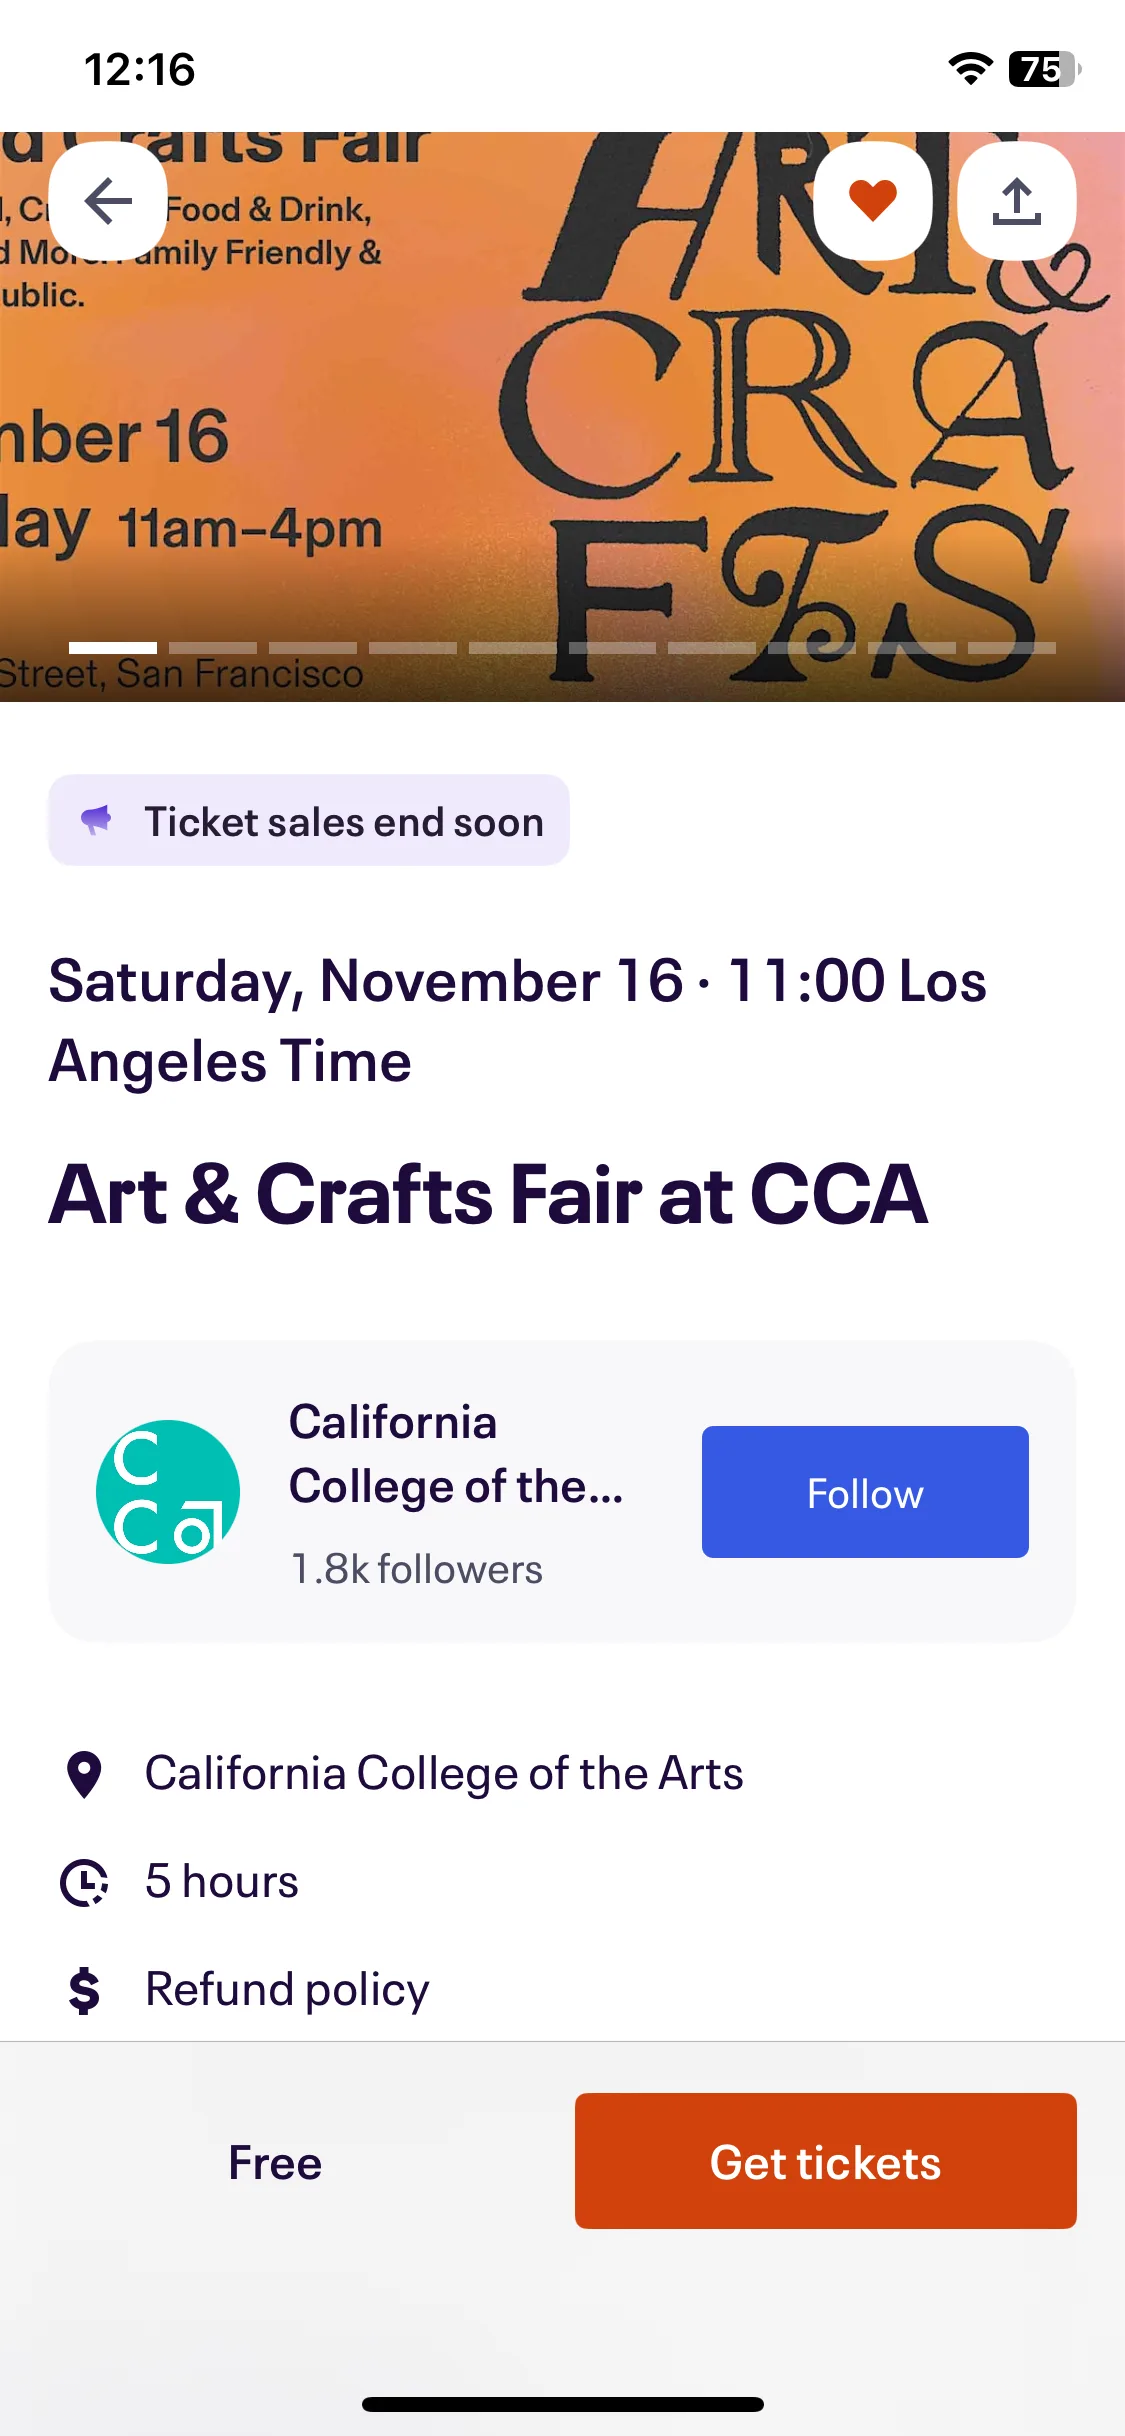The width and height of the screenshot is (1125, 2436).
Task: Tap the Art & Crafts Fair title
Action: coord(488,1194)
